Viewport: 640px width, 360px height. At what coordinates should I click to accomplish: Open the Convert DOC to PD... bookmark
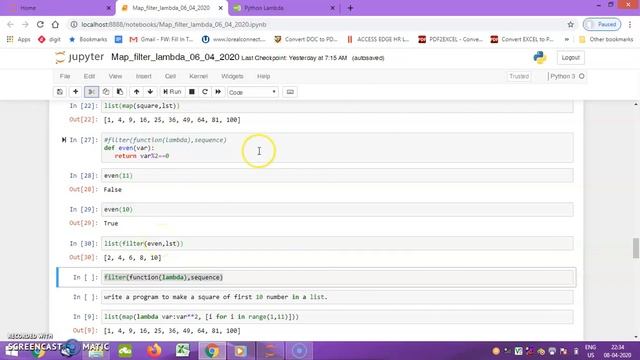[x=306, y=39]
